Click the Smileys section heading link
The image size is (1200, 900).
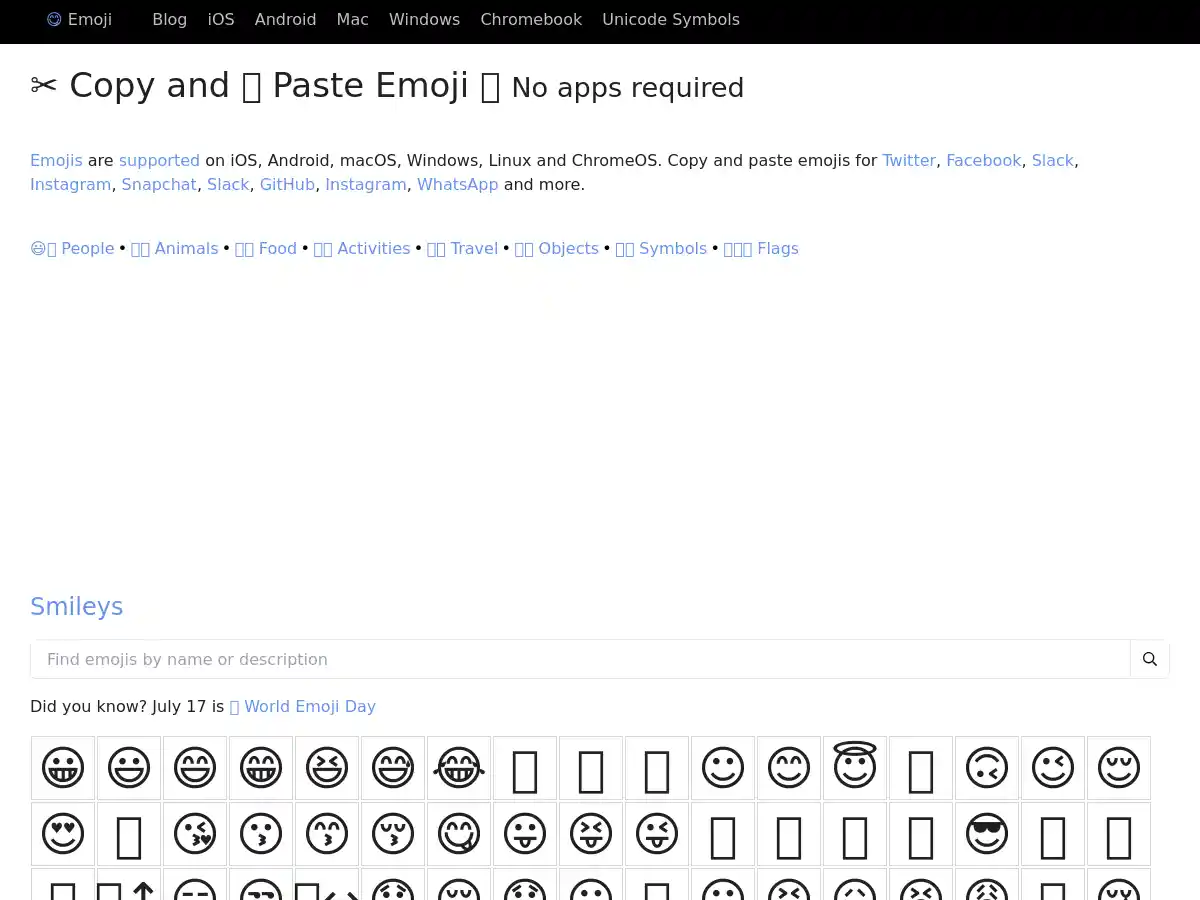[x=77, y=606]
